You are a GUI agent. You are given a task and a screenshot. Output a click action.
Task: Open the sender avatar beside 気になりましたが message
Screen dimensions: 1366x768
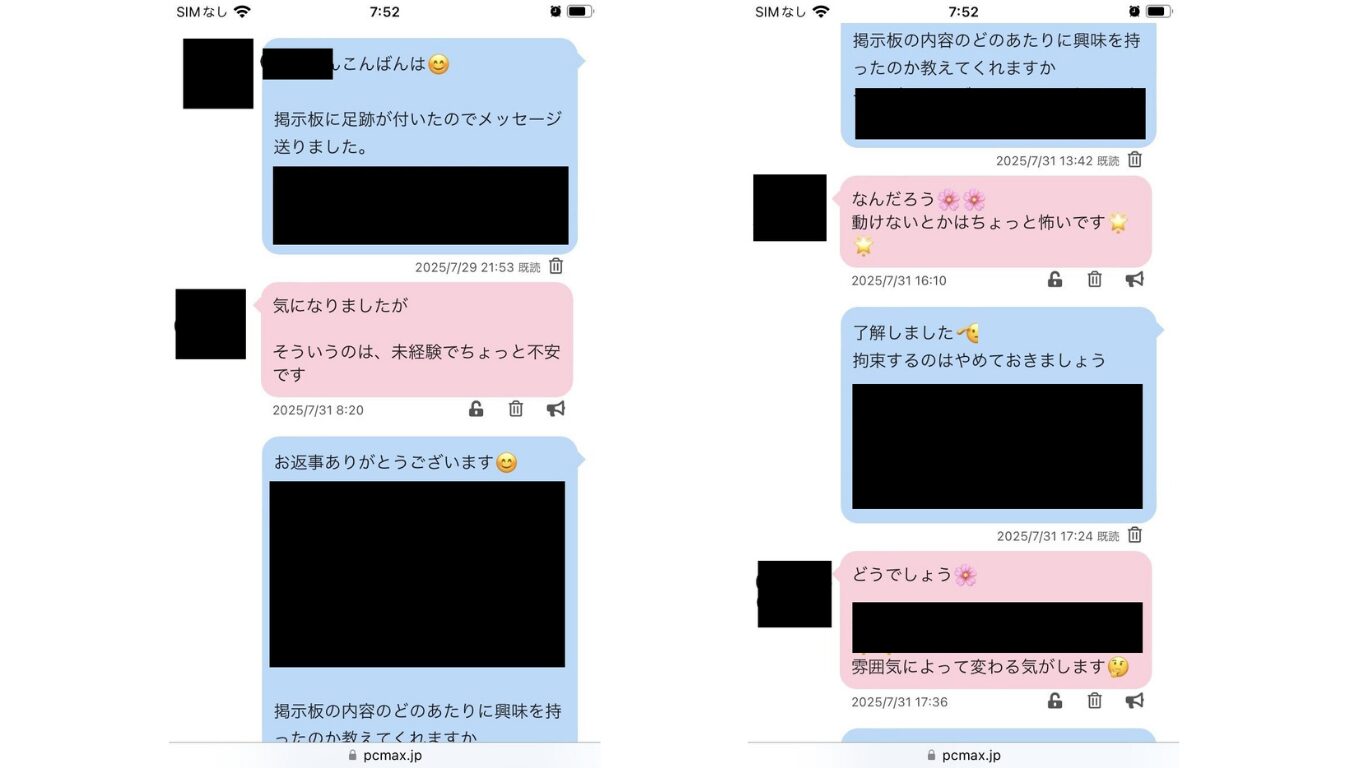coord(211,324)
